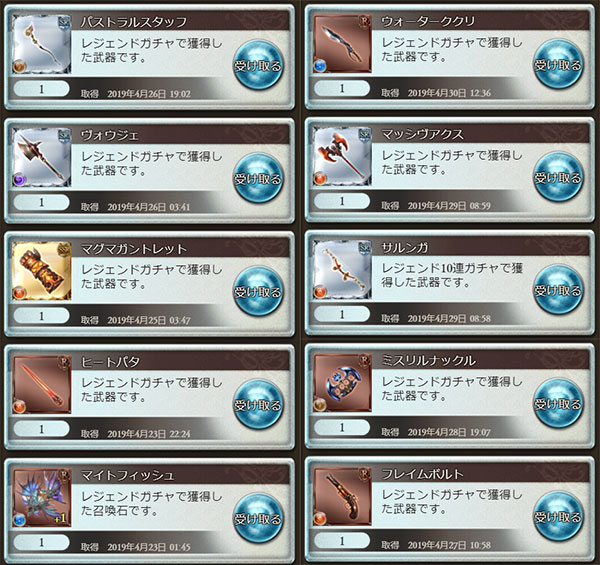Click the quantity field of フレイムボルト
600x565 pixels.
(342, 541)
